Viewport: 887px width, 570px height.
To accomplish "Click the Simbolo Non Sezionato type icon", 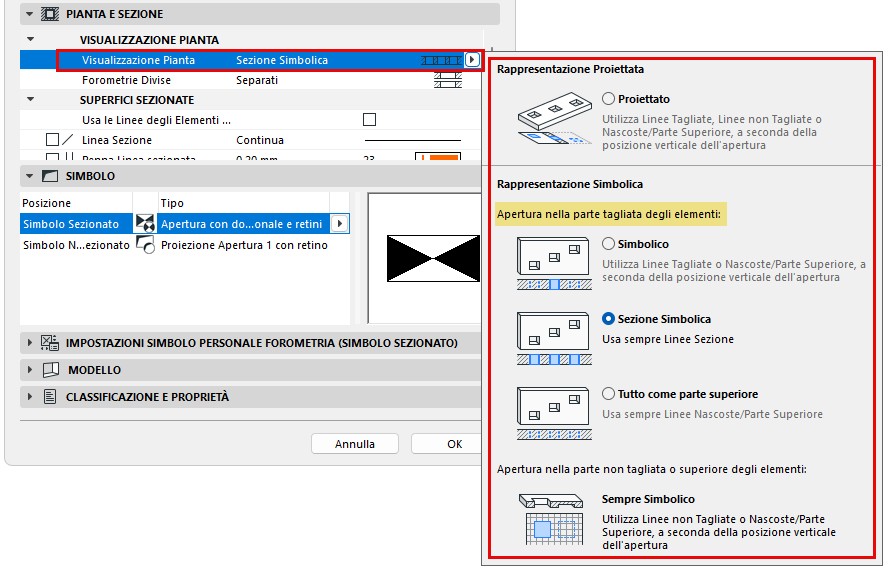I will click(x=145, y=245).
